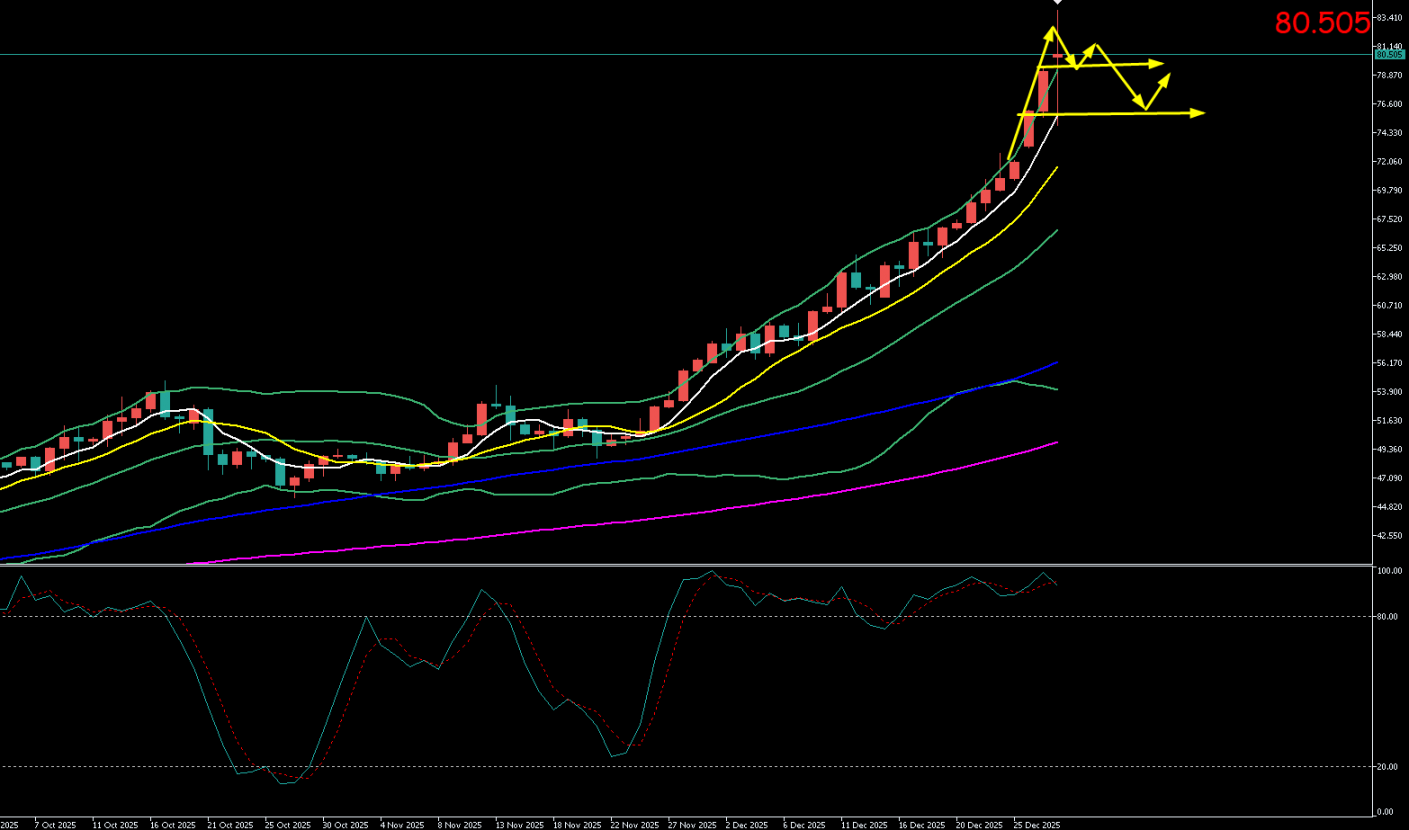Click the lower yellow horizontal arrow's arrowhead
Image resolution: width=1409 pixels, height=830 pixels.
[1199, 113]
